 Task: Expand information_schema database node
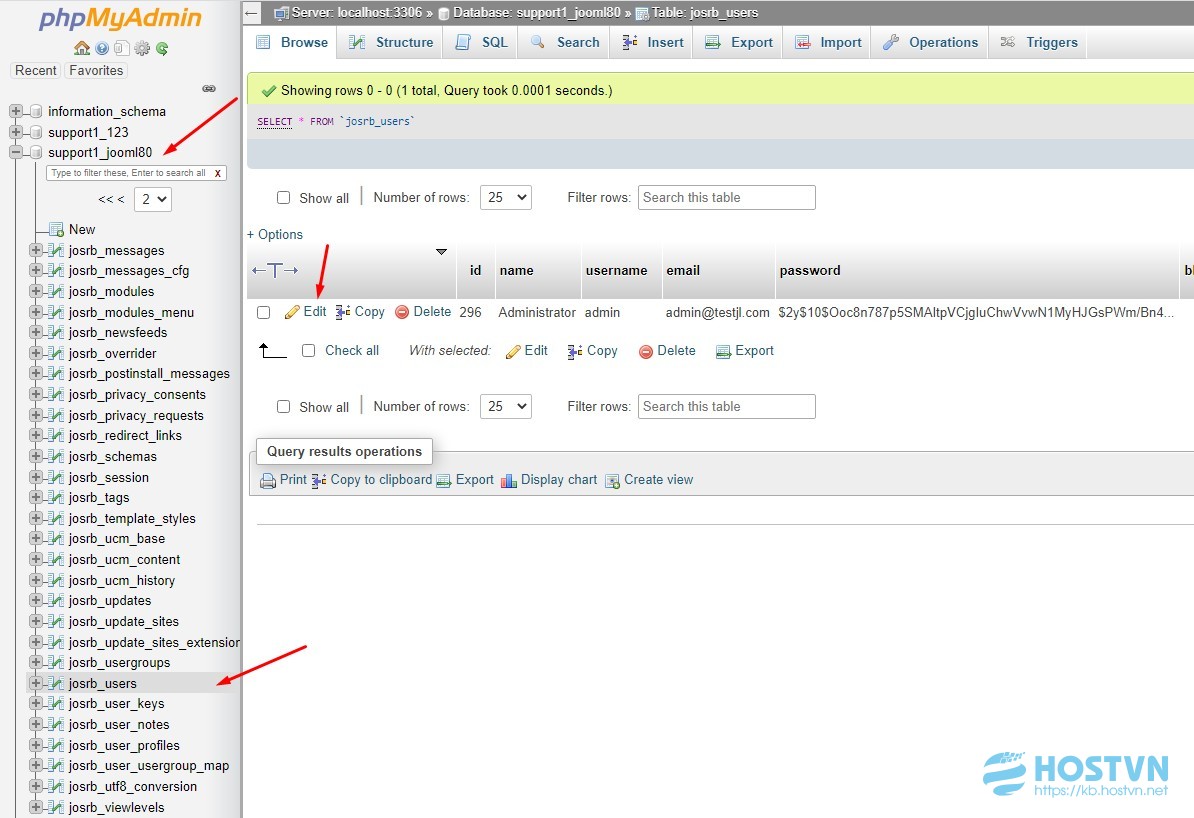15,111
